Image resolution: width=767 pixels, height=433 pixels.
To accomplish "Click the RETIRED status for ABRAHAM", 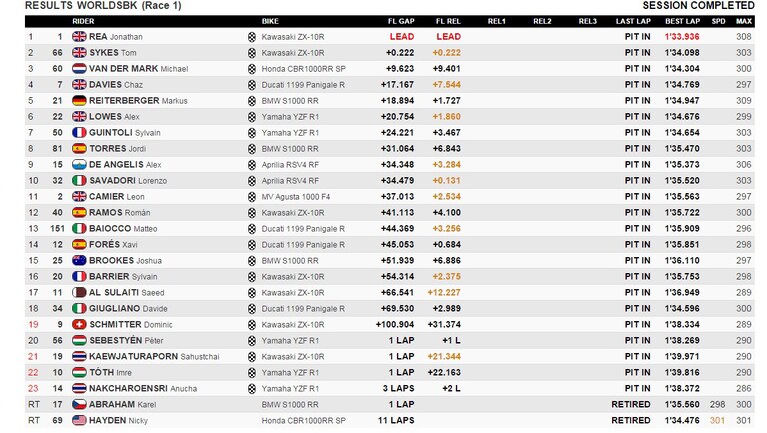I will coord(631,404).
